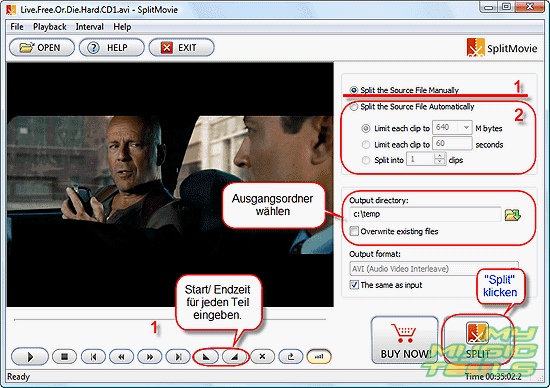Expand the M bytes size dropdown

pos(466,127)
